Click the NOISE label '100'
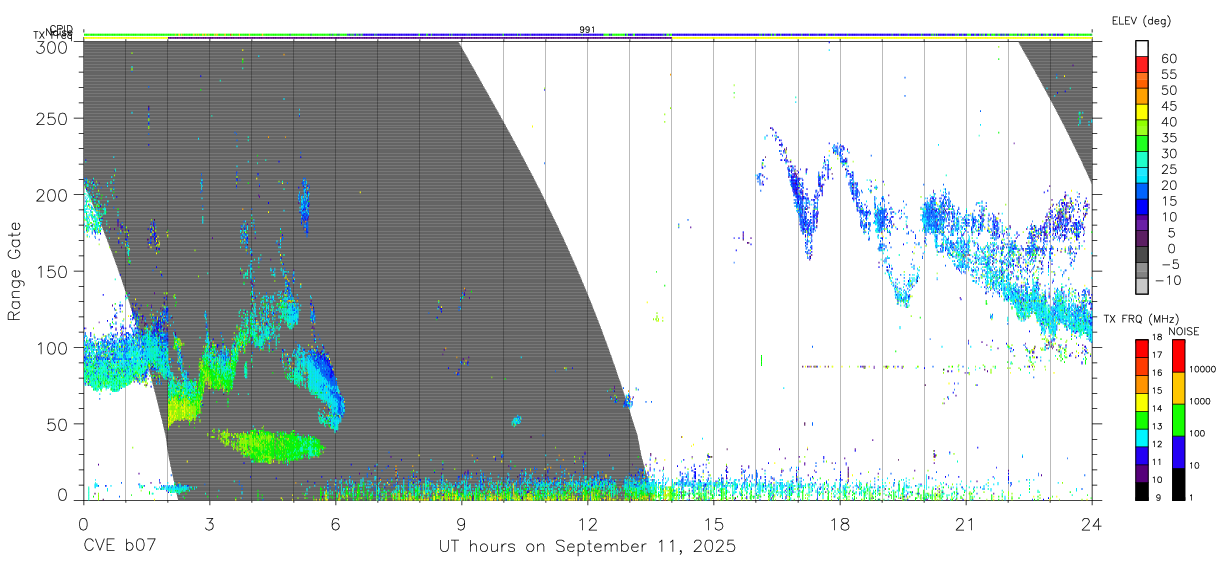This screenshot has height=567, width=1228. [1198, 435]
